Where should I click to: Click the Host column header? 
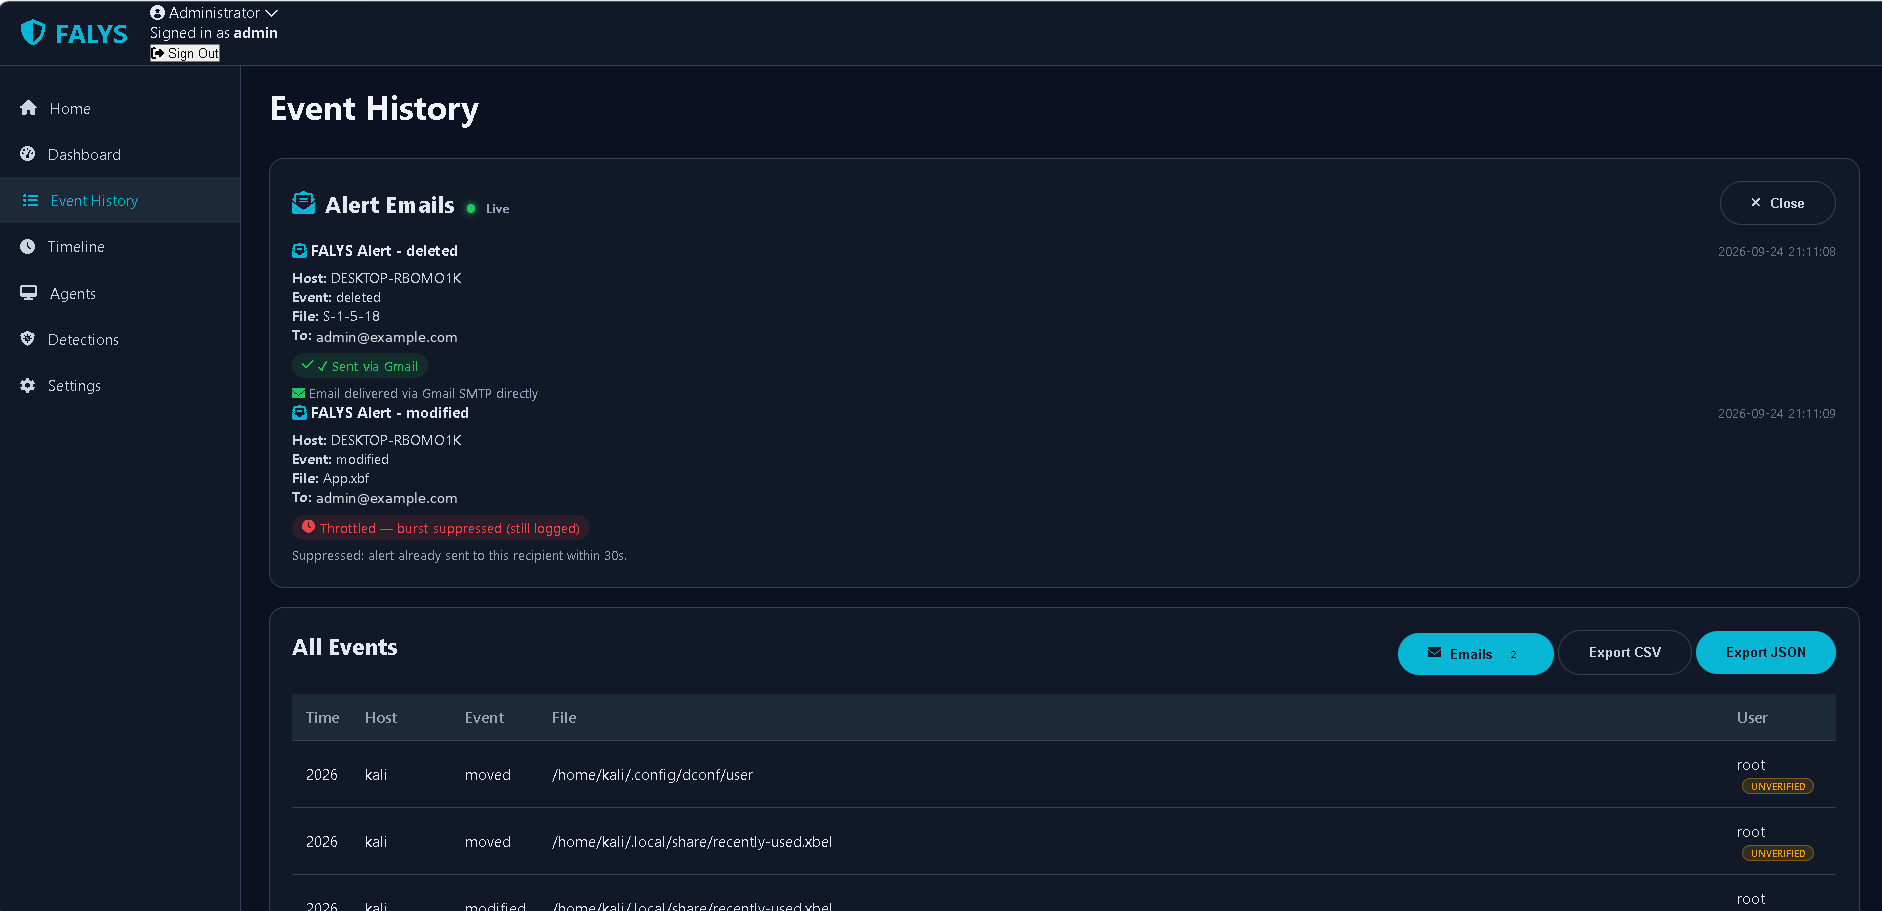[x=381, y=717]
